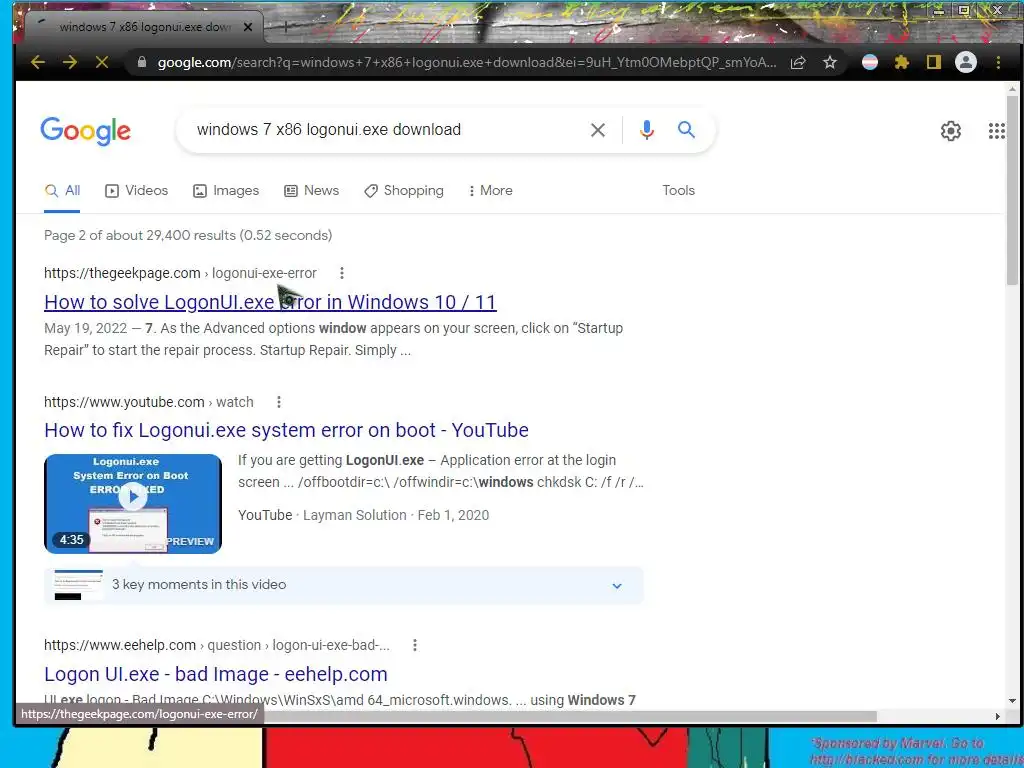Open 'How to solve LogonUI.exe error' link
Image resolution: width=1024 pixels, height=768 pixels.
tap(270, 302)
